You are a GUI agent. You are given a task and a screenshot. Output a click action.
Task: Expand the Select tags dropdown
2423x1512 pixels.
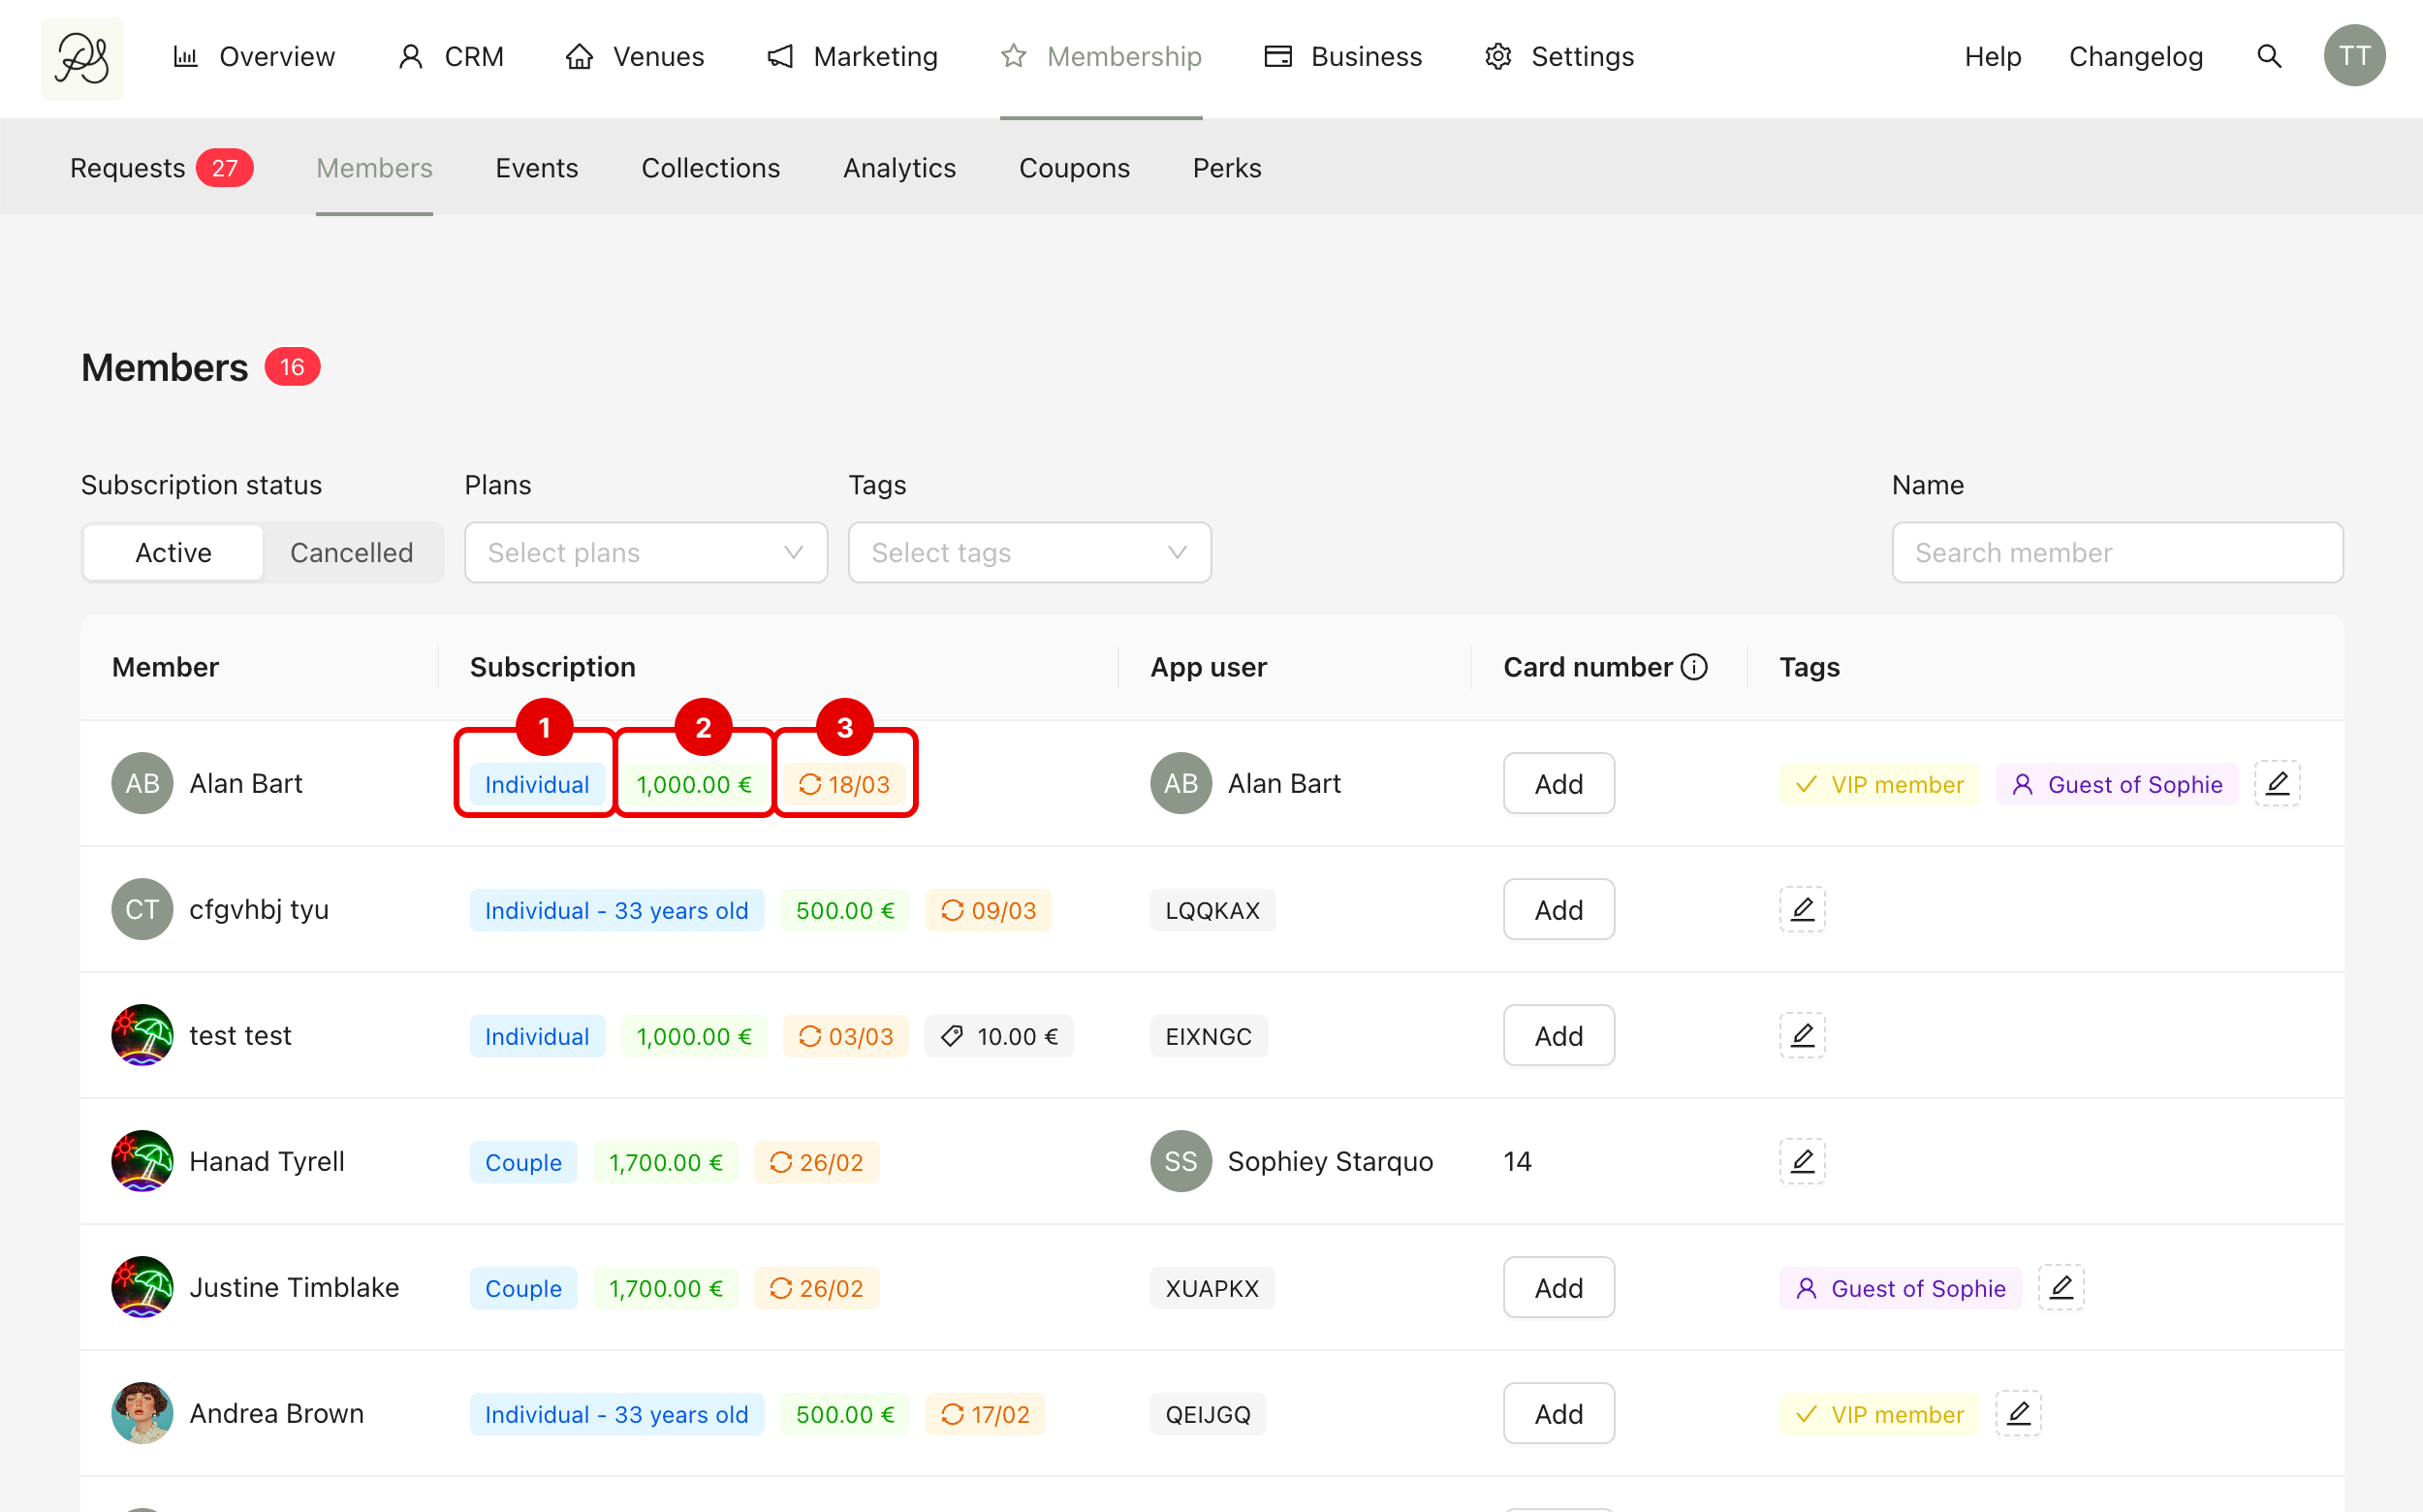(x=1029, y=552)
